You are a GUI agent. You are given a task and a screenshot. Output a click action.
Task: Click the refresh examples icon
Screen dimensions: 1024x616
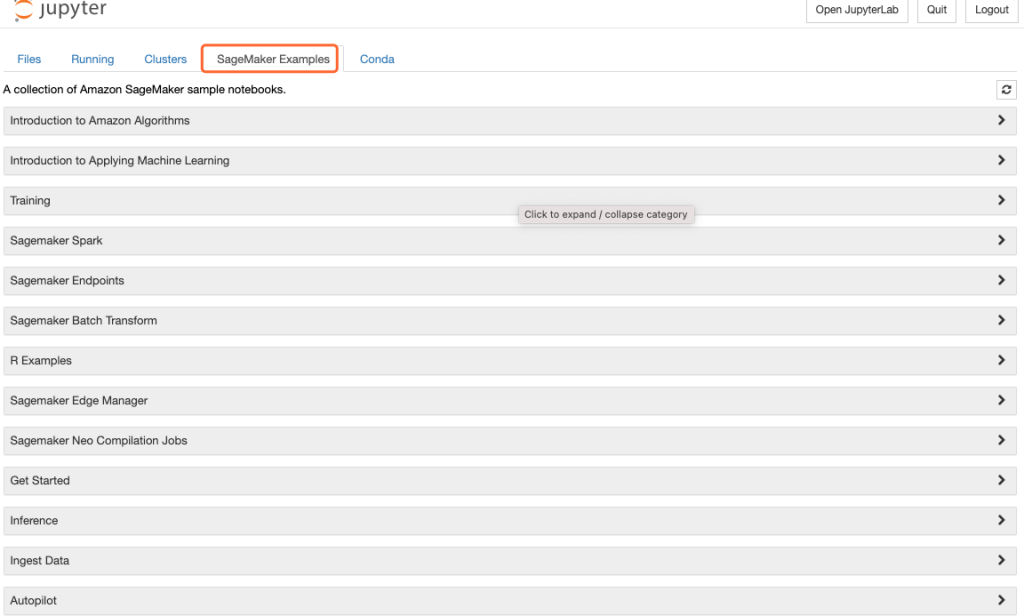tap(1006, 89)
